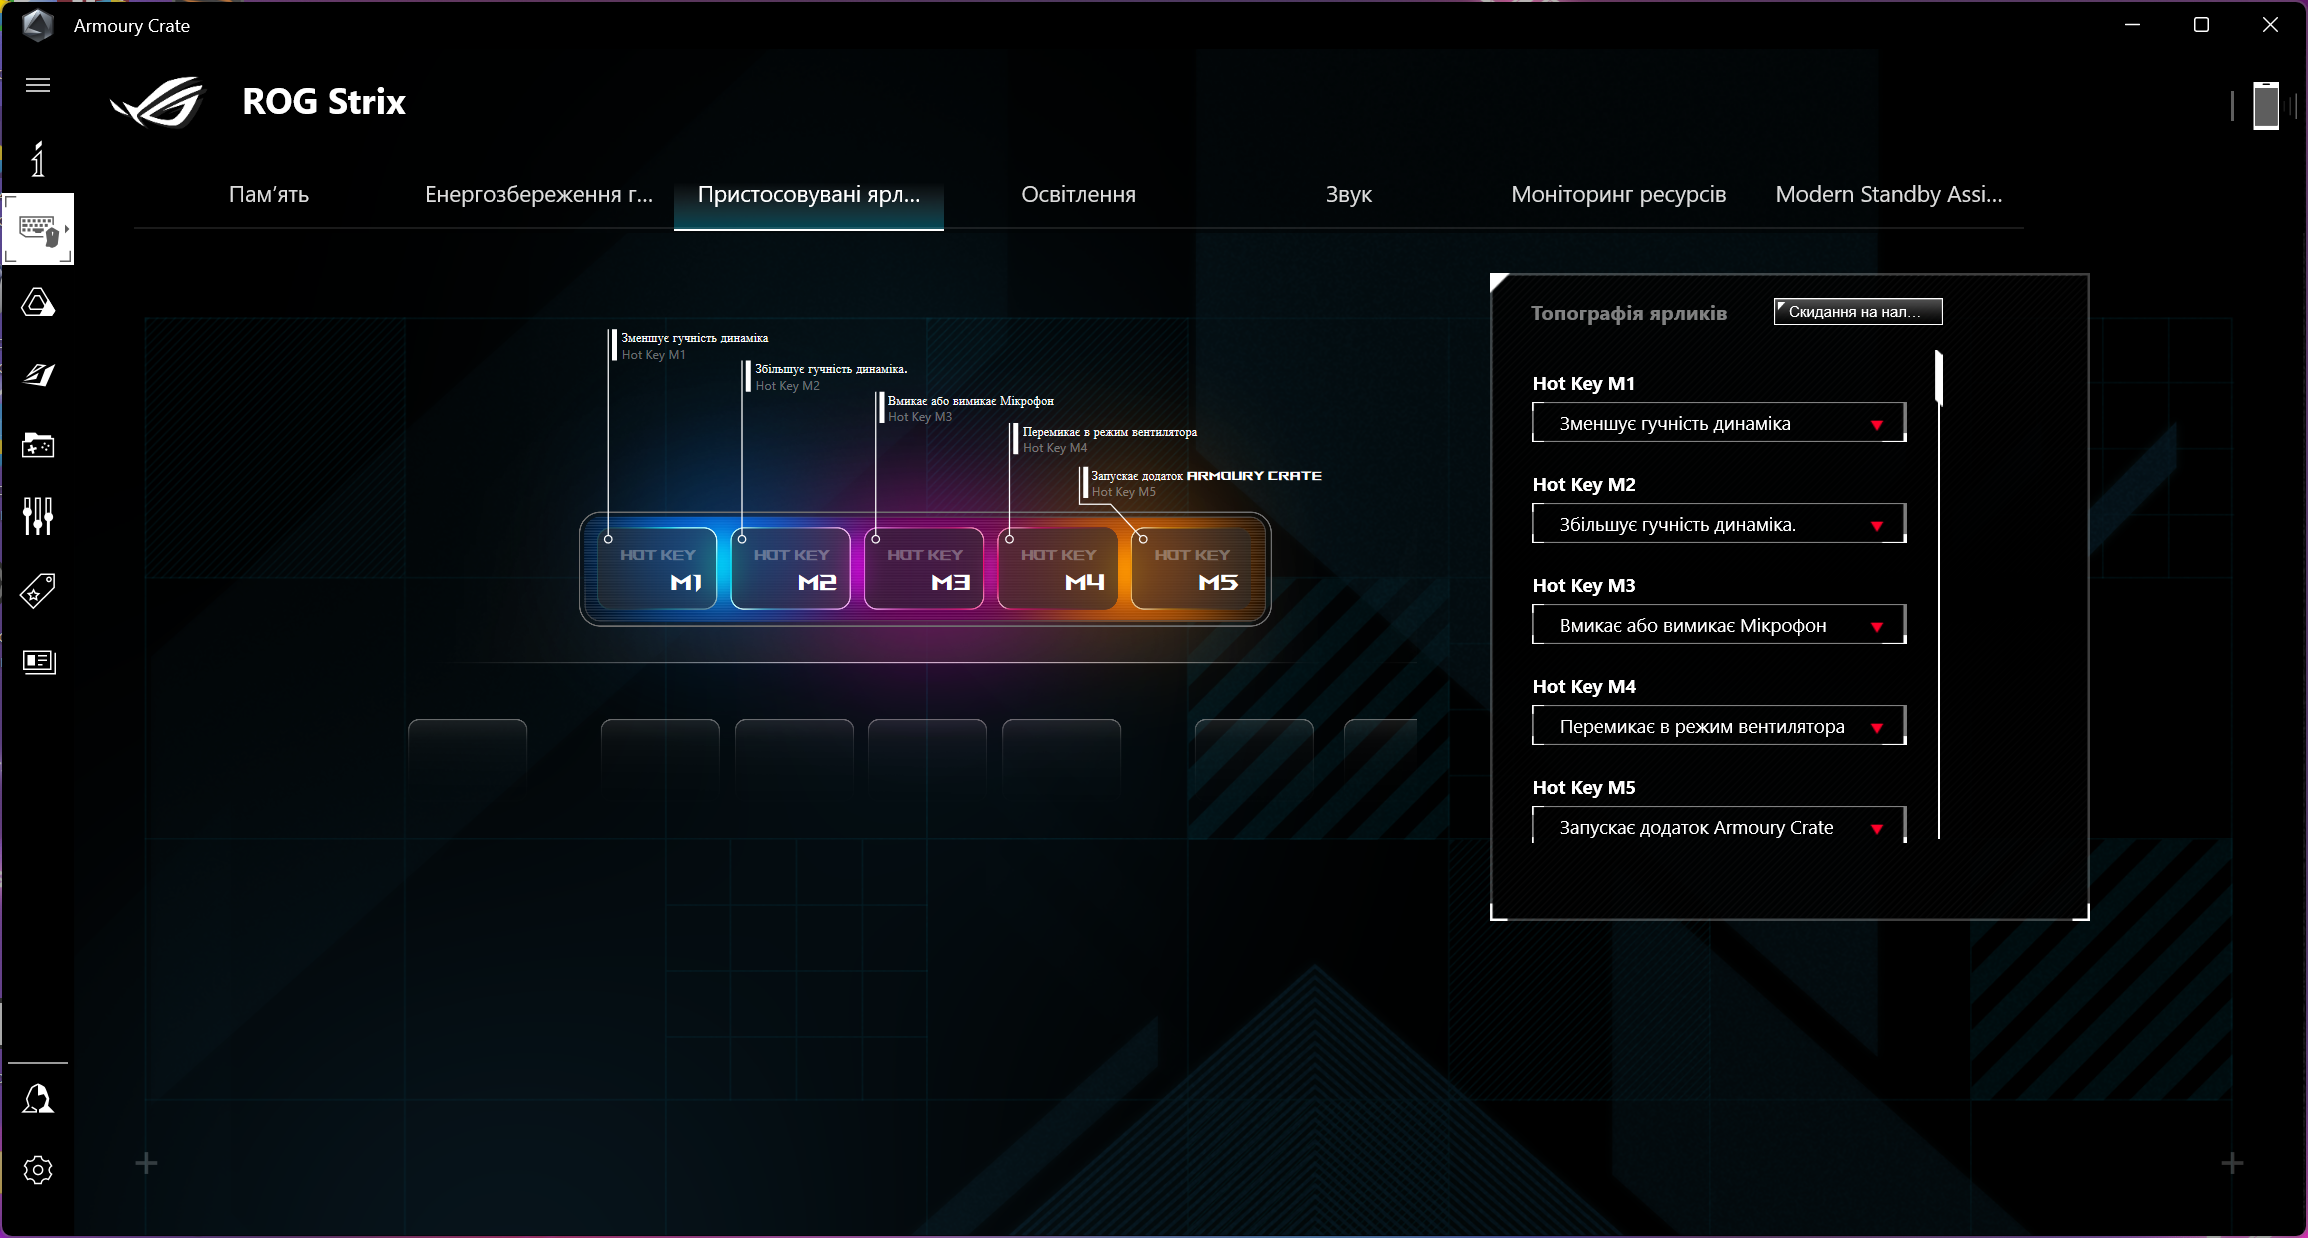Expand the Hot Key M1 dropdown
2308x1238 pixels.
[x=1718, y=423]
